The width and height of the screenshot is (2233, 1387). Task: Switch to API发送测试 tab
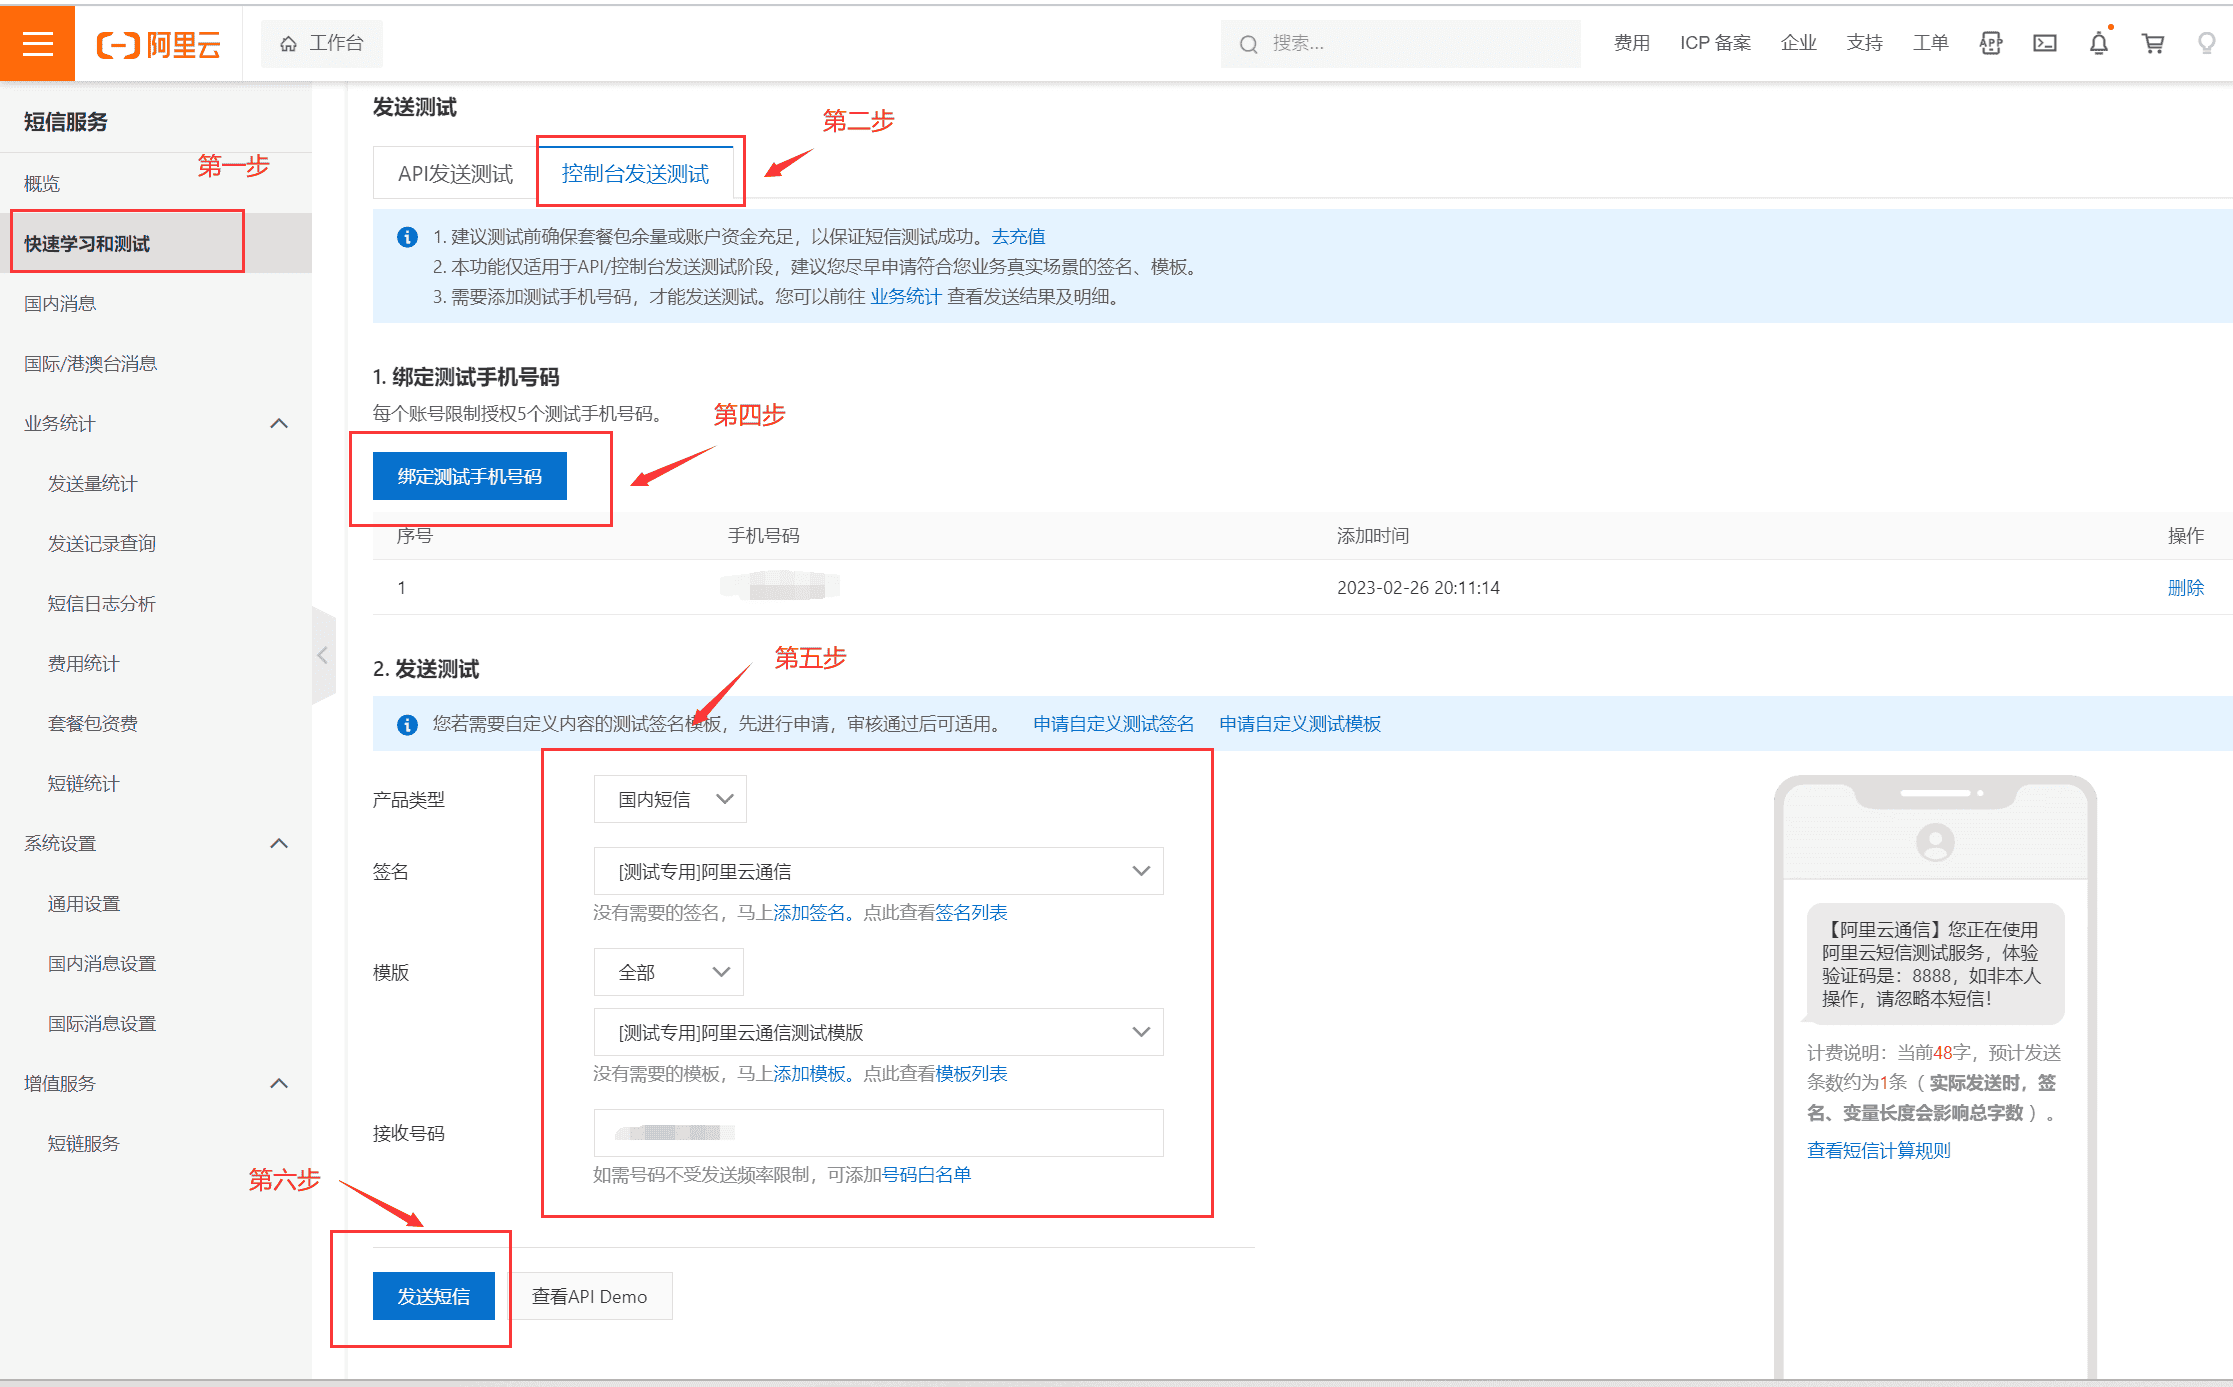(455, 174)
